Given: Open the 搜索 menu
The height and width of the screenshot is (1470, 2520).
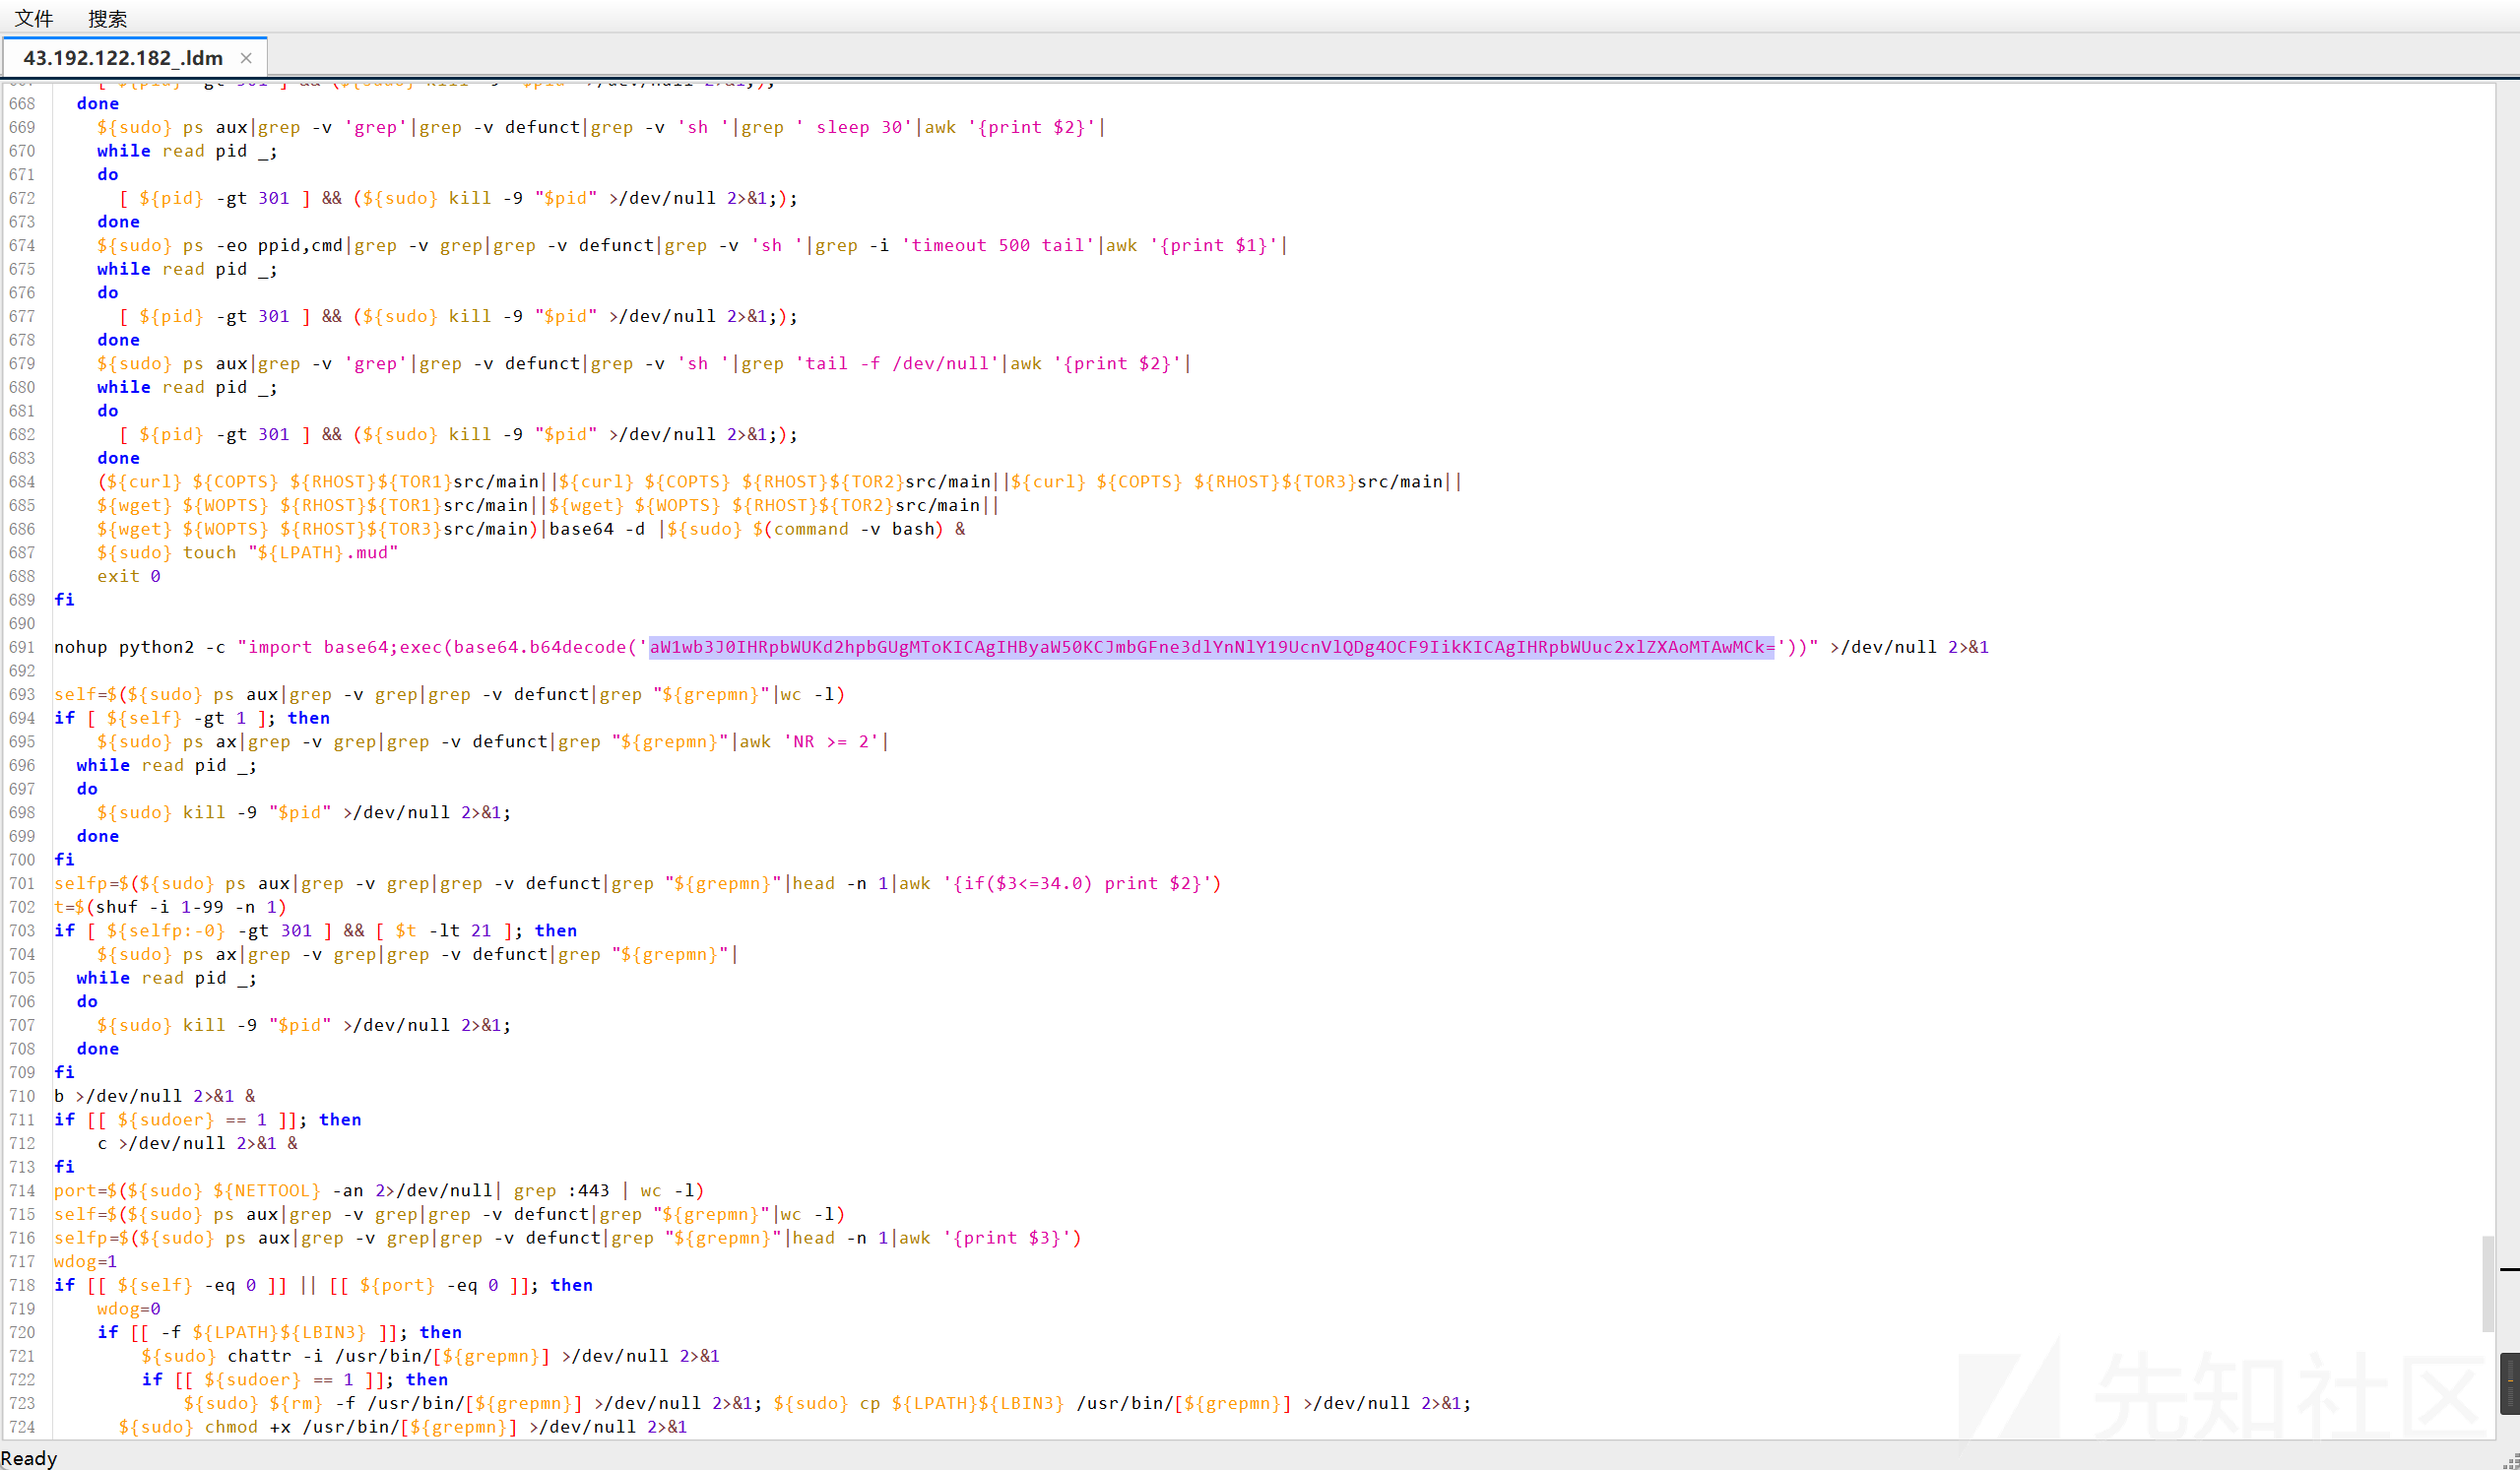Looking at the screenshot, I should point(107,18).
